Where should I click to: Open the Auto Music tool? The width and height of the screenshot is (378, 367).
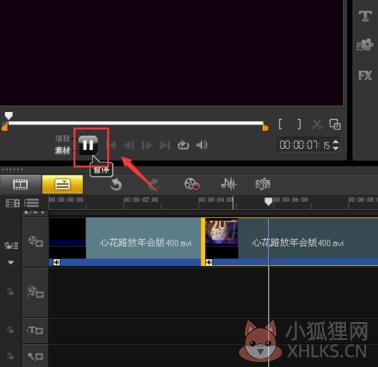[x=263, y=184]
